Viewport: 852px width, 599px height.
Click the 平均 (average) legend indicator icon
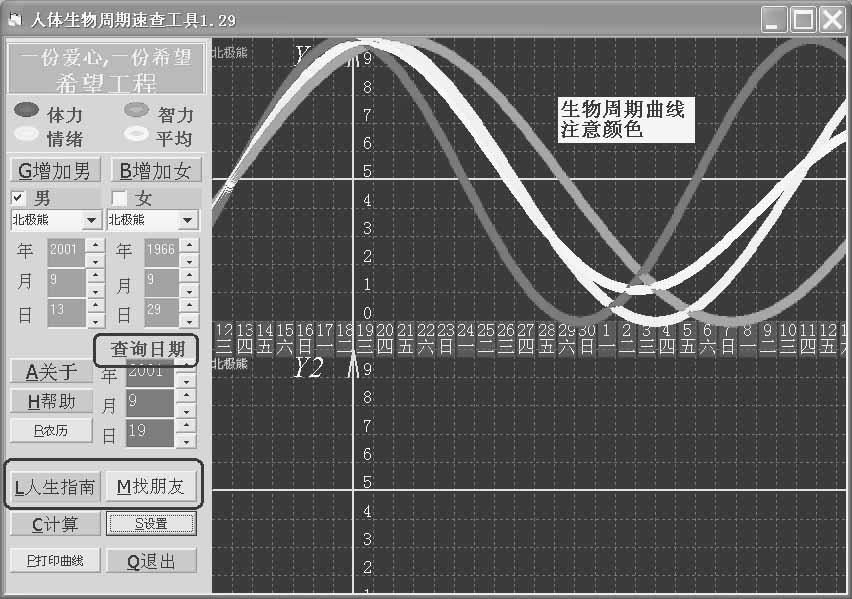(x=136, y=133)
